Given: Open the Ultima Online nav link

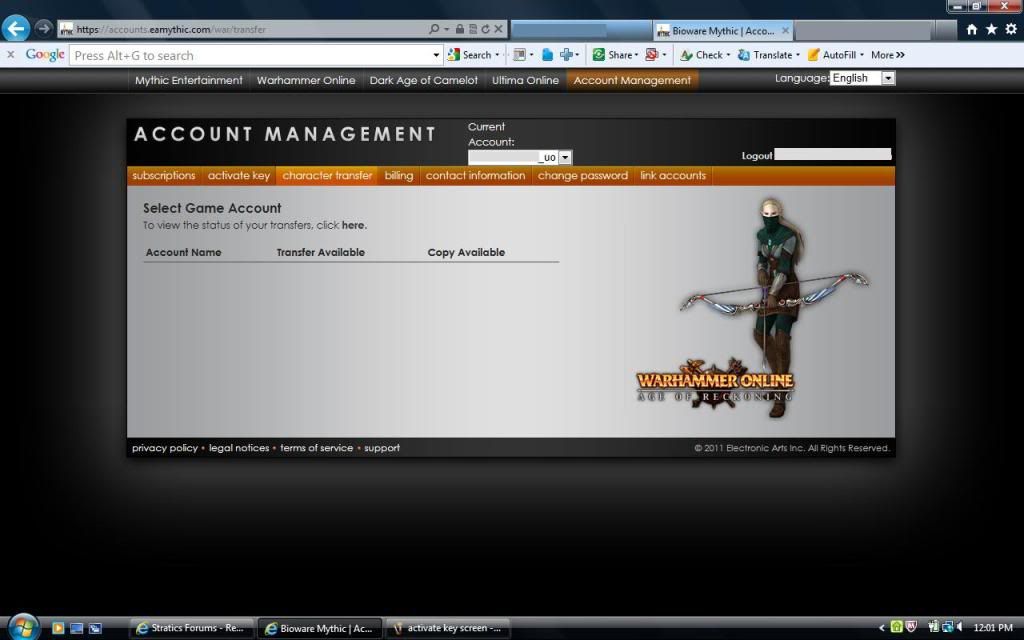Looking at the screenshot, I should (525, 80).
